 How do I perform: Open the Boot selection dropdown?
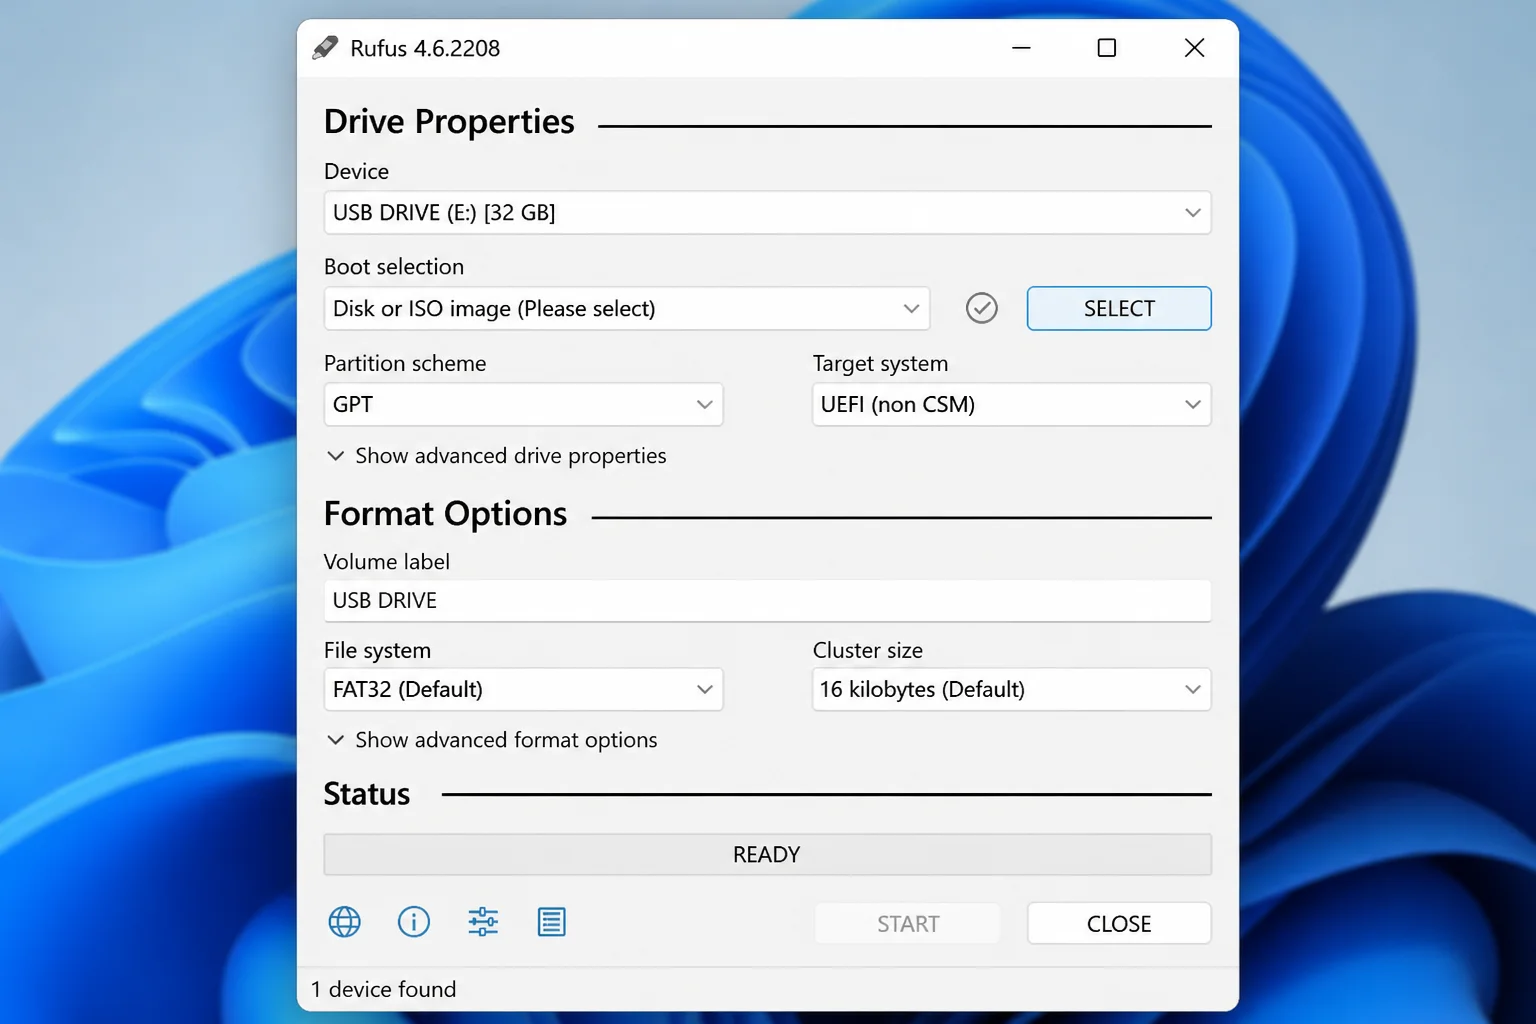coord(627,309)
